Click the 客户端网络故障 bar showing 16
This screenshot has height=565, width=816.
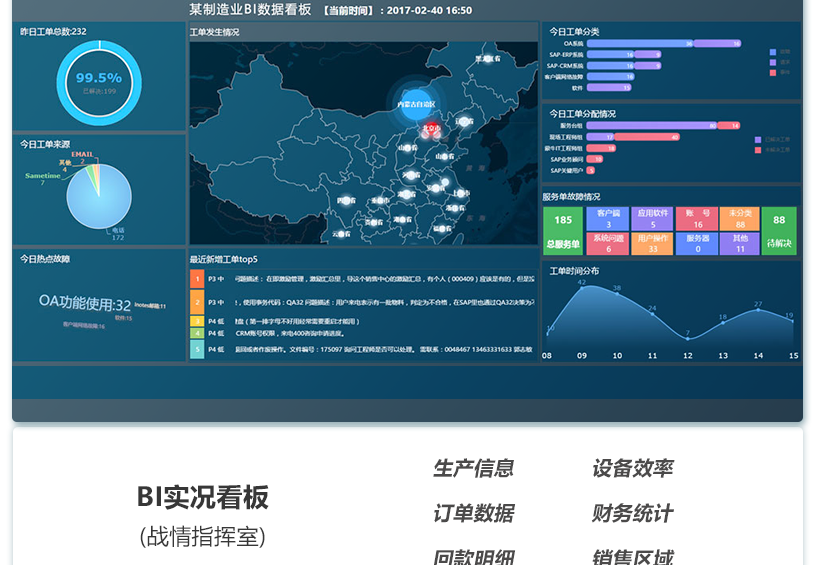coord(611,76)
